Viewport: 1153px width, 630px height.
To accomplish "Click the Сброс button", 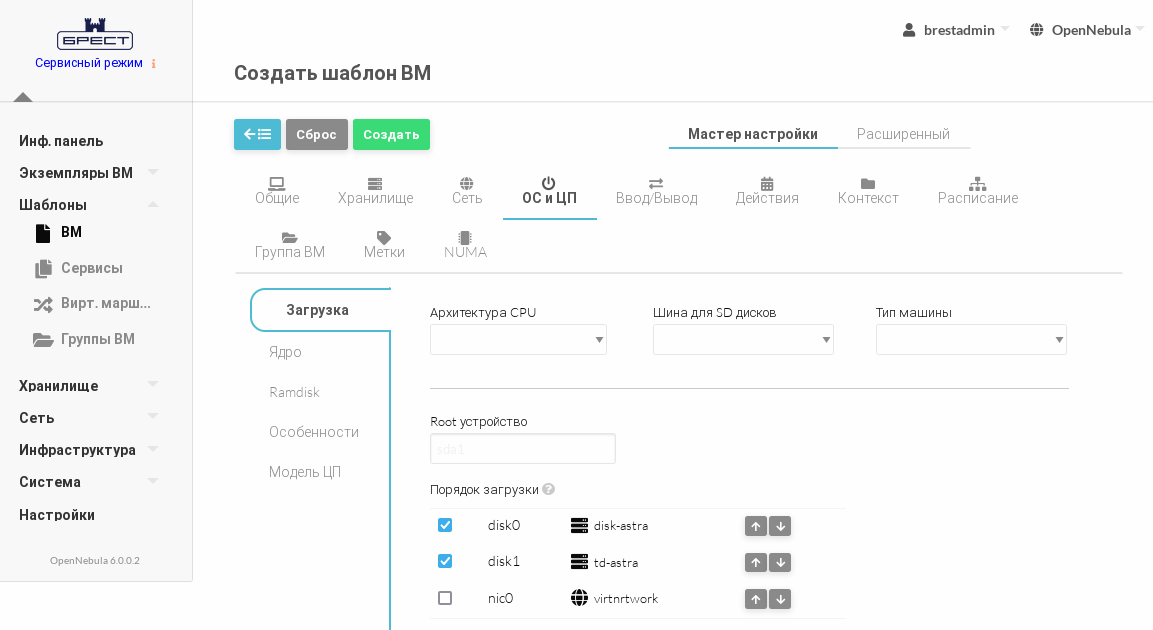I will (x=316, y=134).
